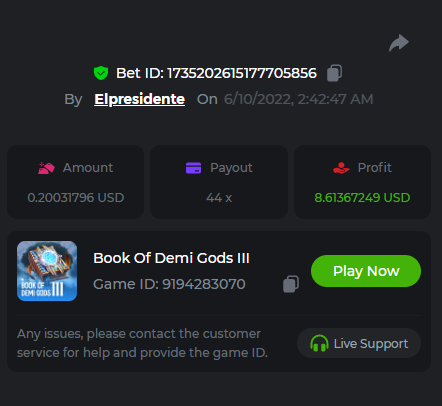
Task: Click the green headphones support icon
Action: click(319, 343)
